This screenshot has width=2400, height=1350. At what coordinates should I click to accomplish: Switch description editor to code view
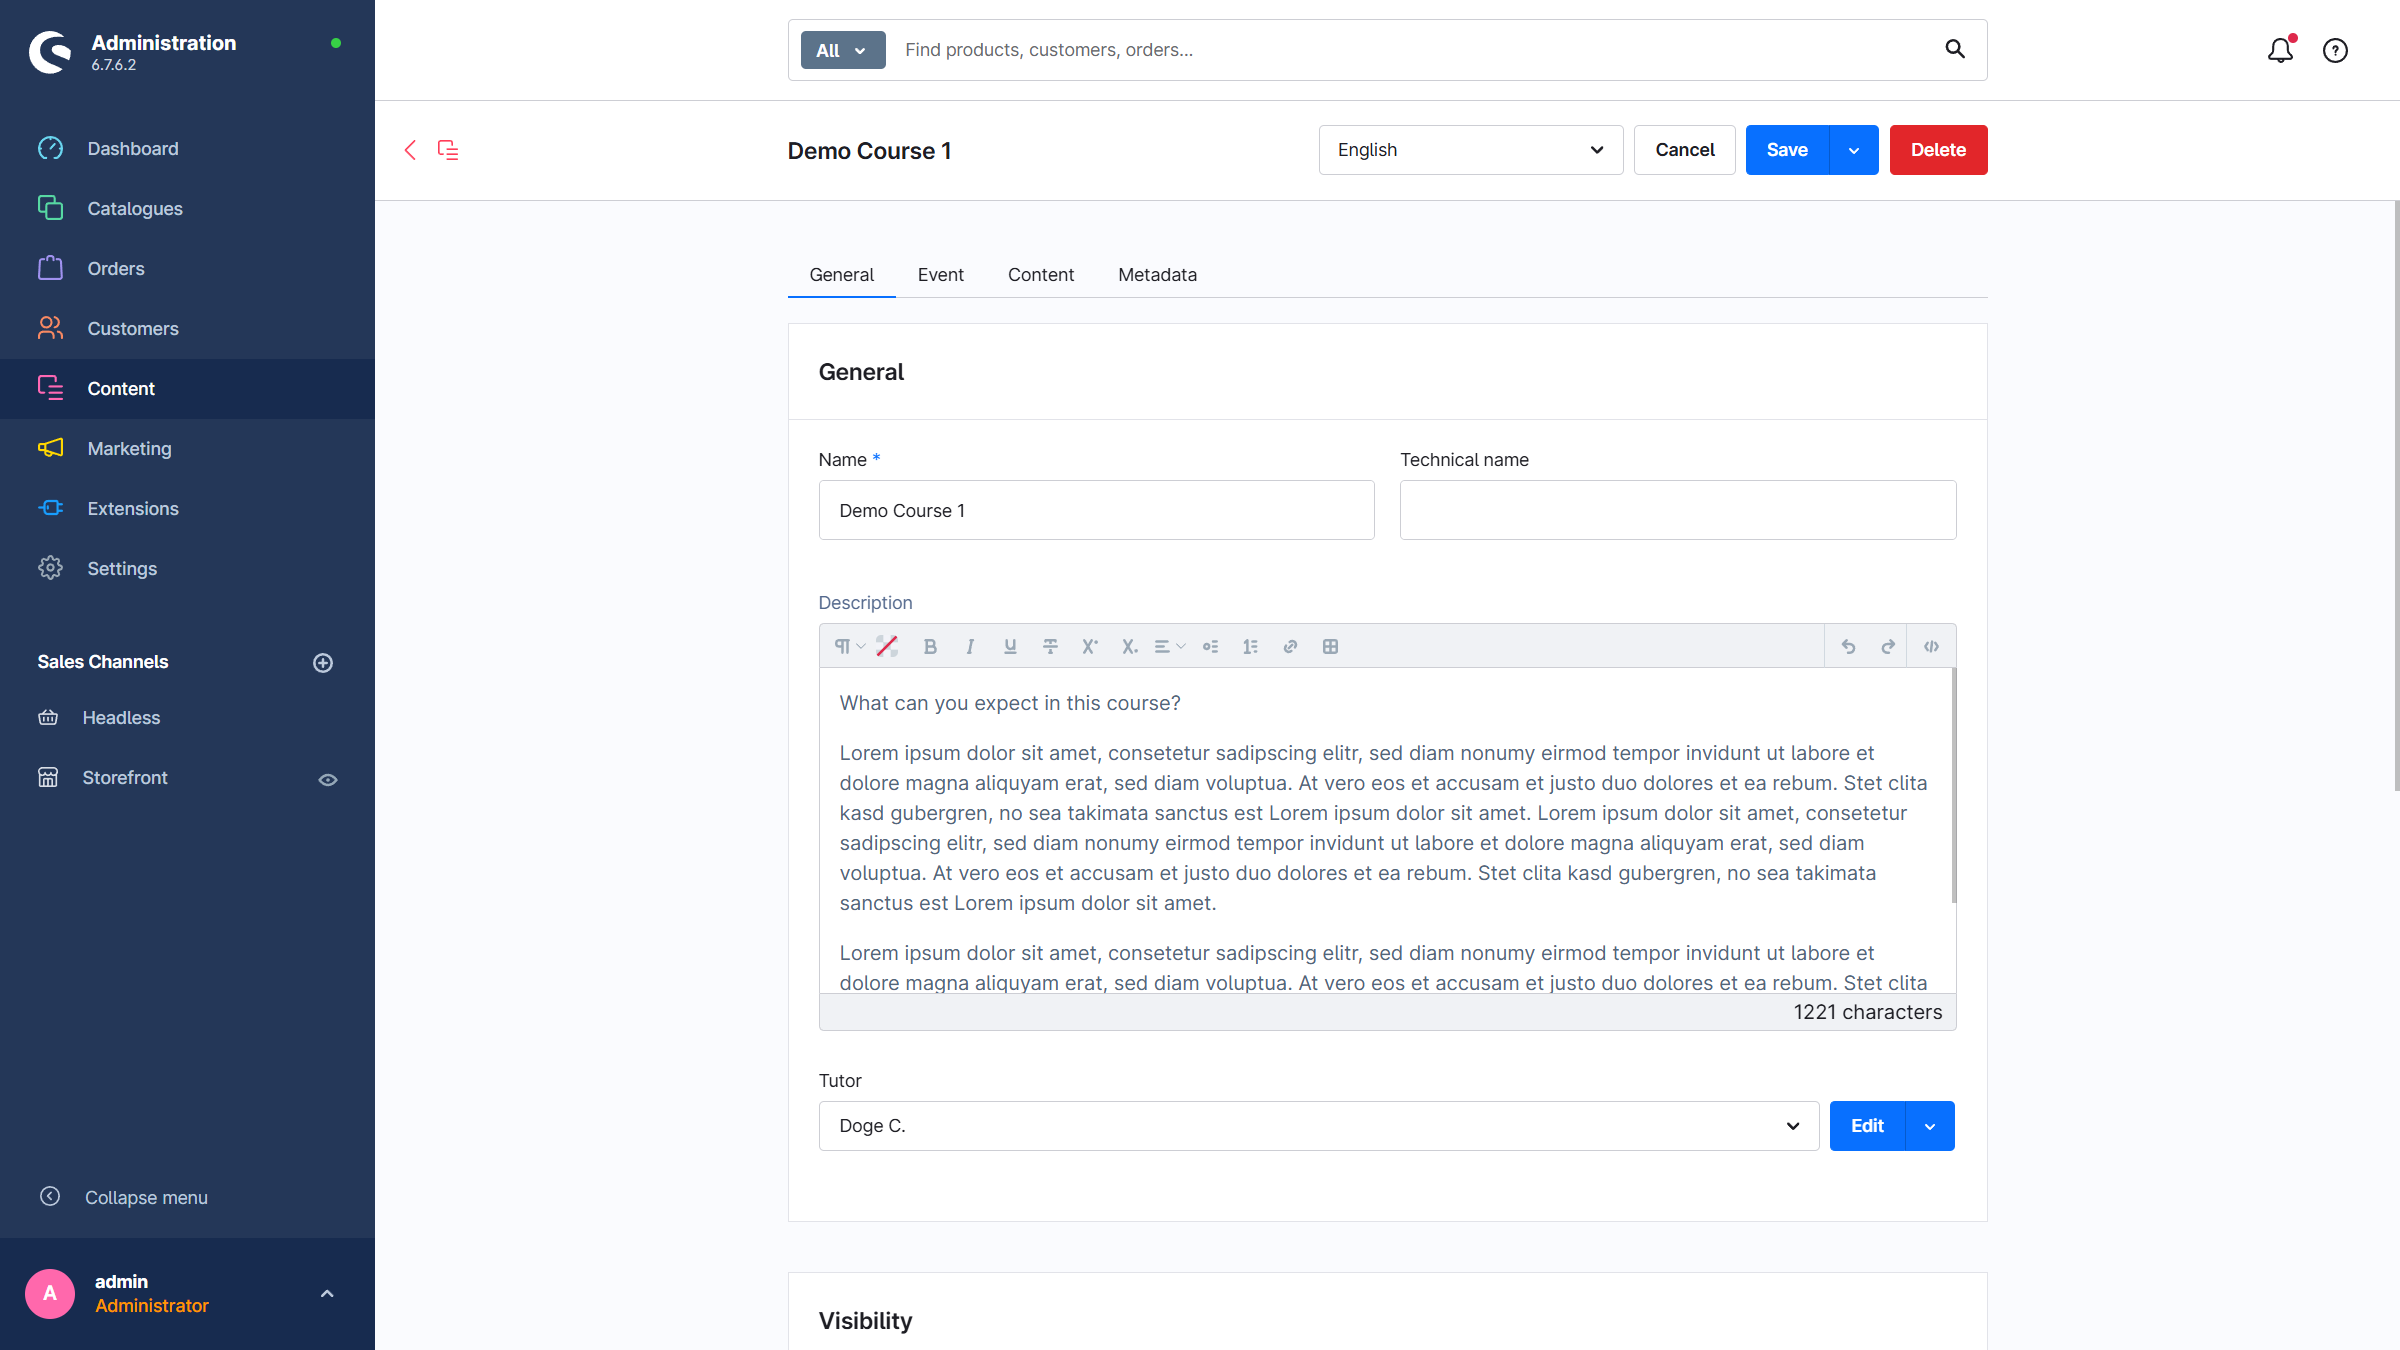(x=1931, y=647)
